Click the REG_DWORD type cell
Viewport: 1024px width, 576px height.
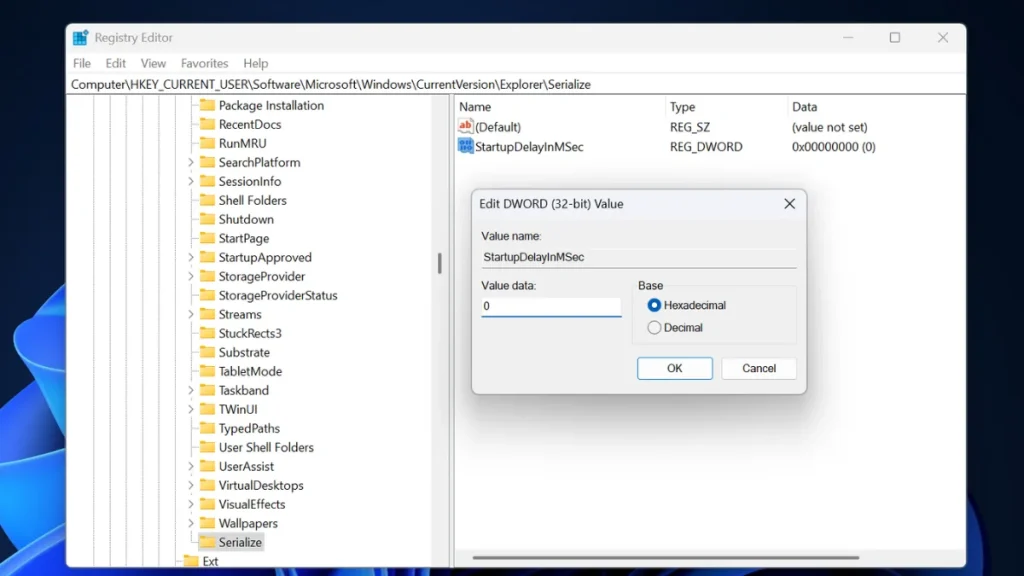click(x=706, y=146)
